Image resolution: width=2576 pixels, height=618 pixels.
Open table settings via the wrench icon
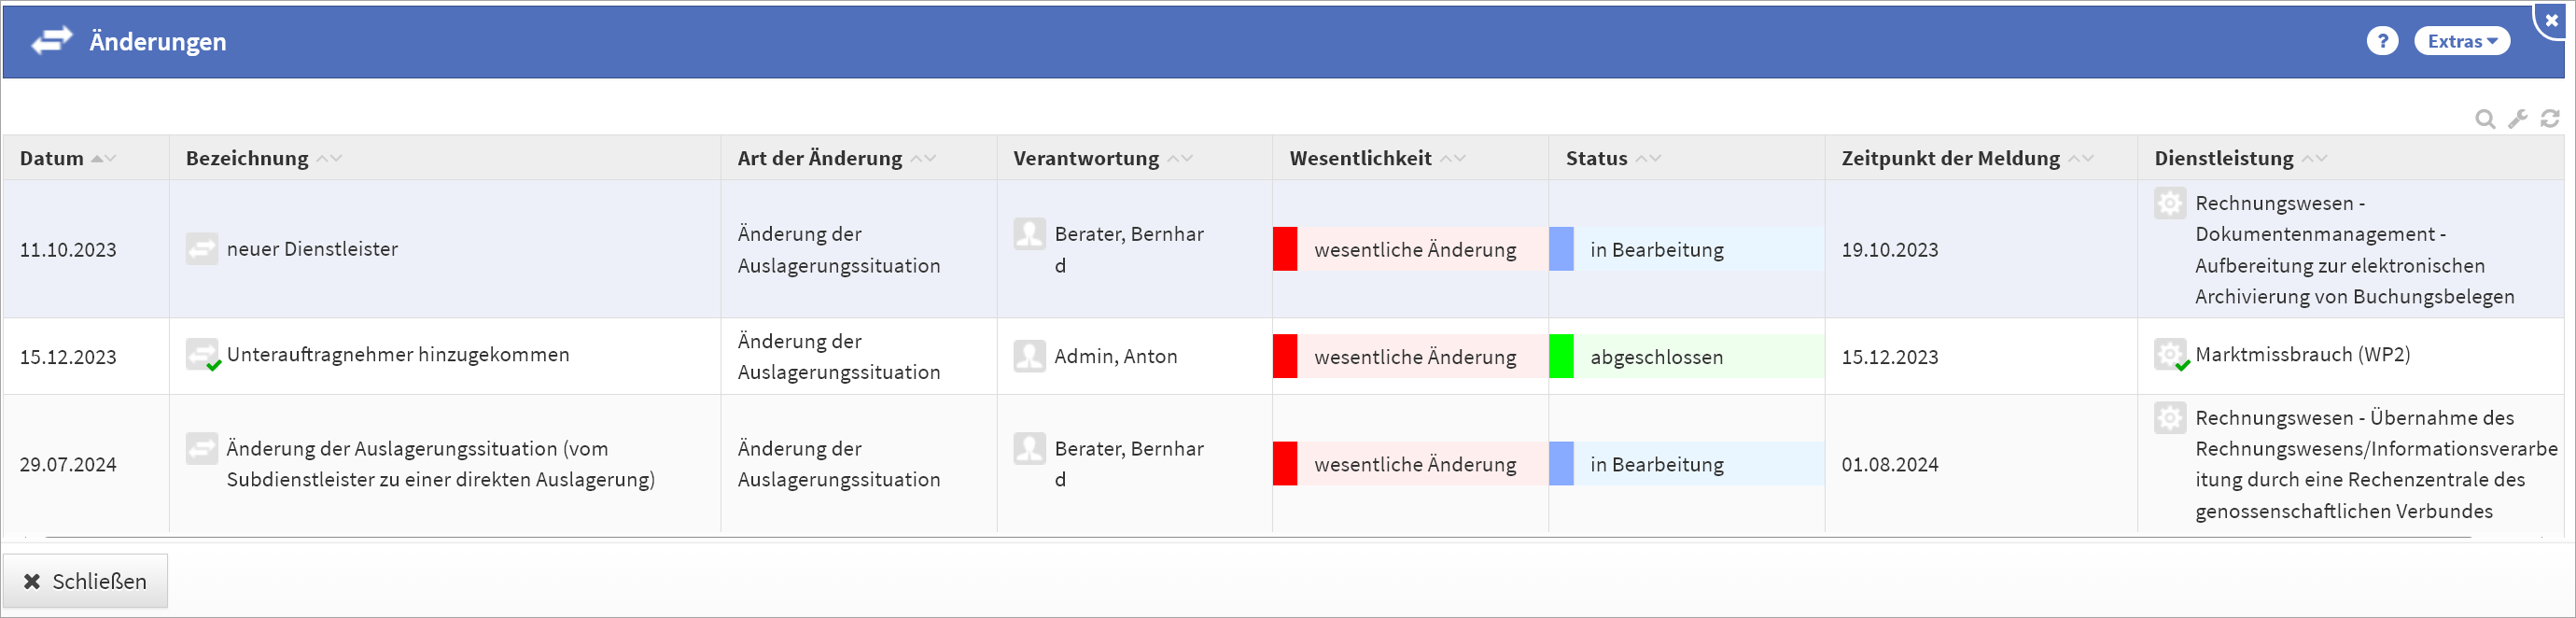click(x=2517, y=120)
